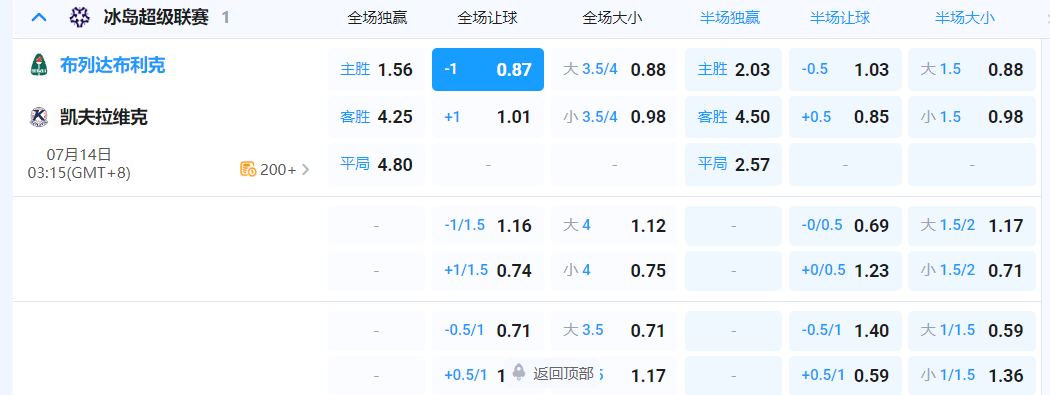
Task: Click the match date 07月14日
Action: [79, 155]
